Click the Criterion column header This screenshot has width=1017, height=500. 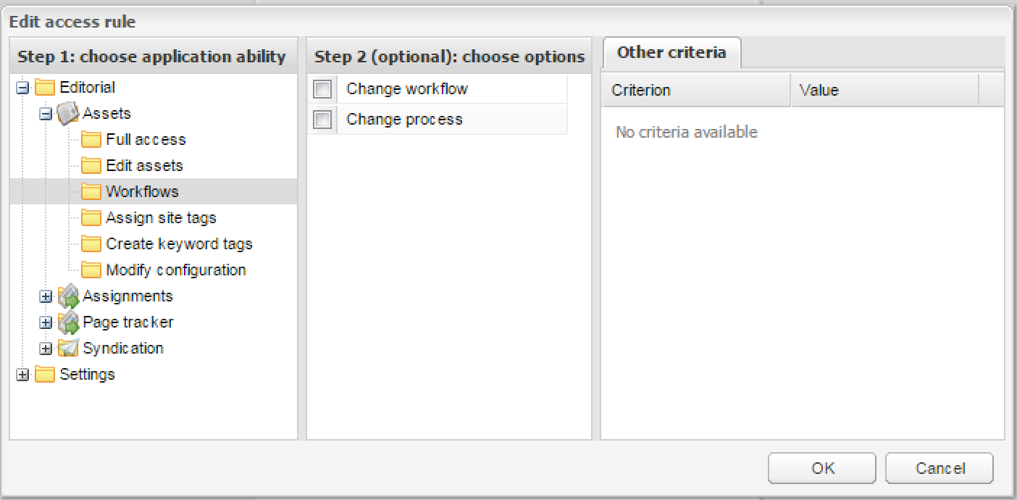[x=696, y=90]
